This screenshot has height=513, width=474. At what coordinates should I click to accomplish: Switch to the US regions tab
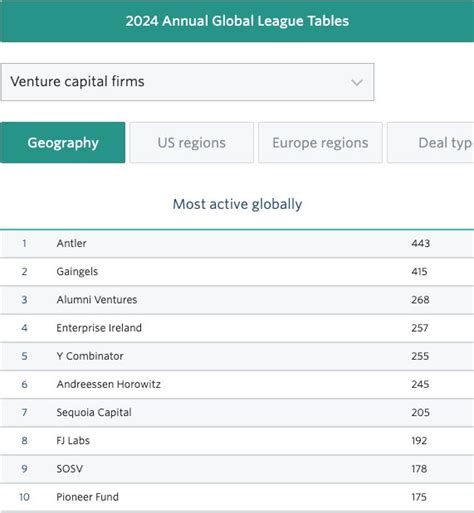(192, 143)
